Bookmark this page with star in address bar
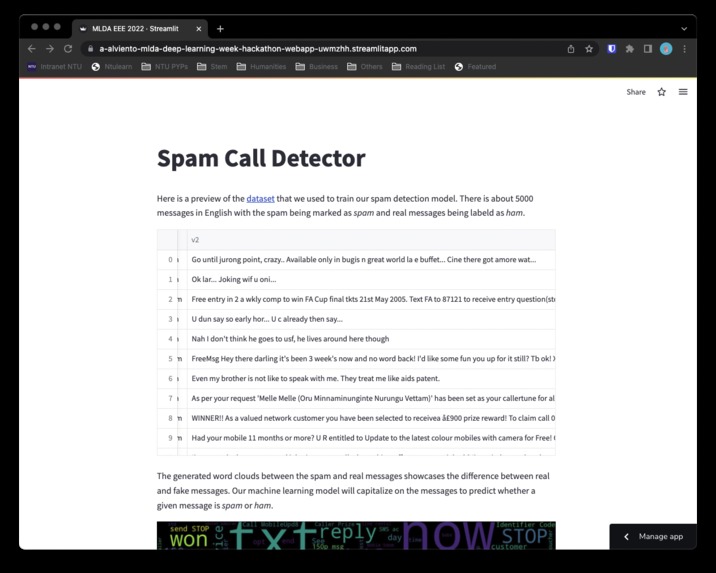Screen dimensions: 716x573 tap(589, 49)
